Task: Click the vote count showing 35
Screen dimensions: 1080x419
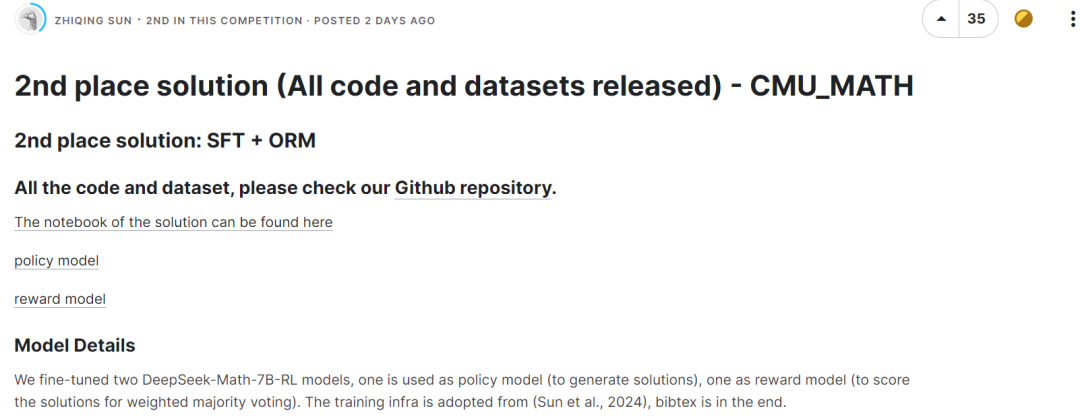Action: pyautogui.click(x=976, y=19)
